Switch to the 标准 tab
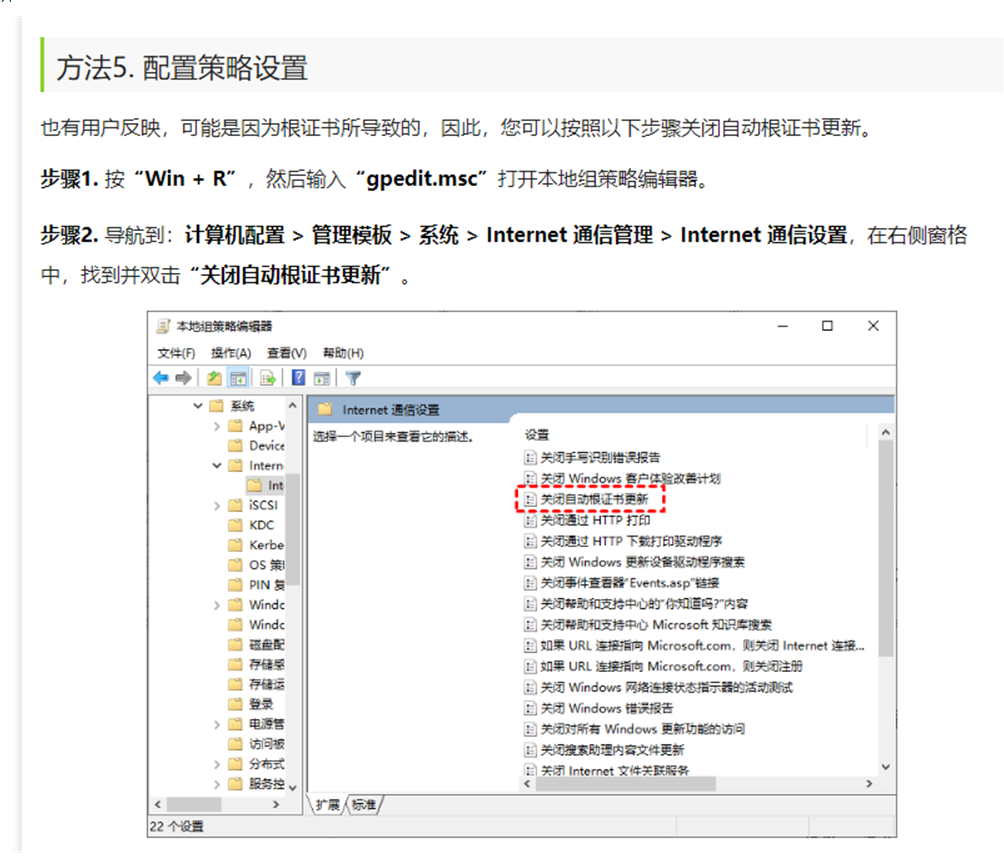The width and height of the screenshot is (1004, 858). point(364,805)
